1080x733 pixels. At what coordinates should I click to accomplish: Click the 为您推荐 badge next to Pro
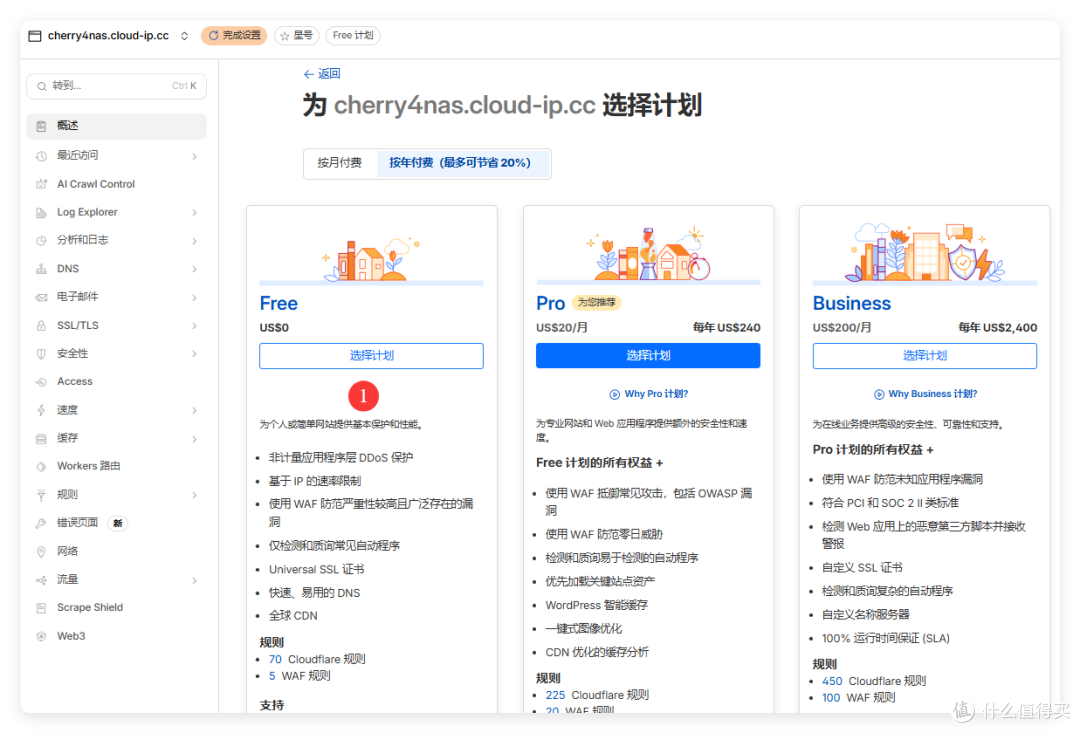coord(596,303)
